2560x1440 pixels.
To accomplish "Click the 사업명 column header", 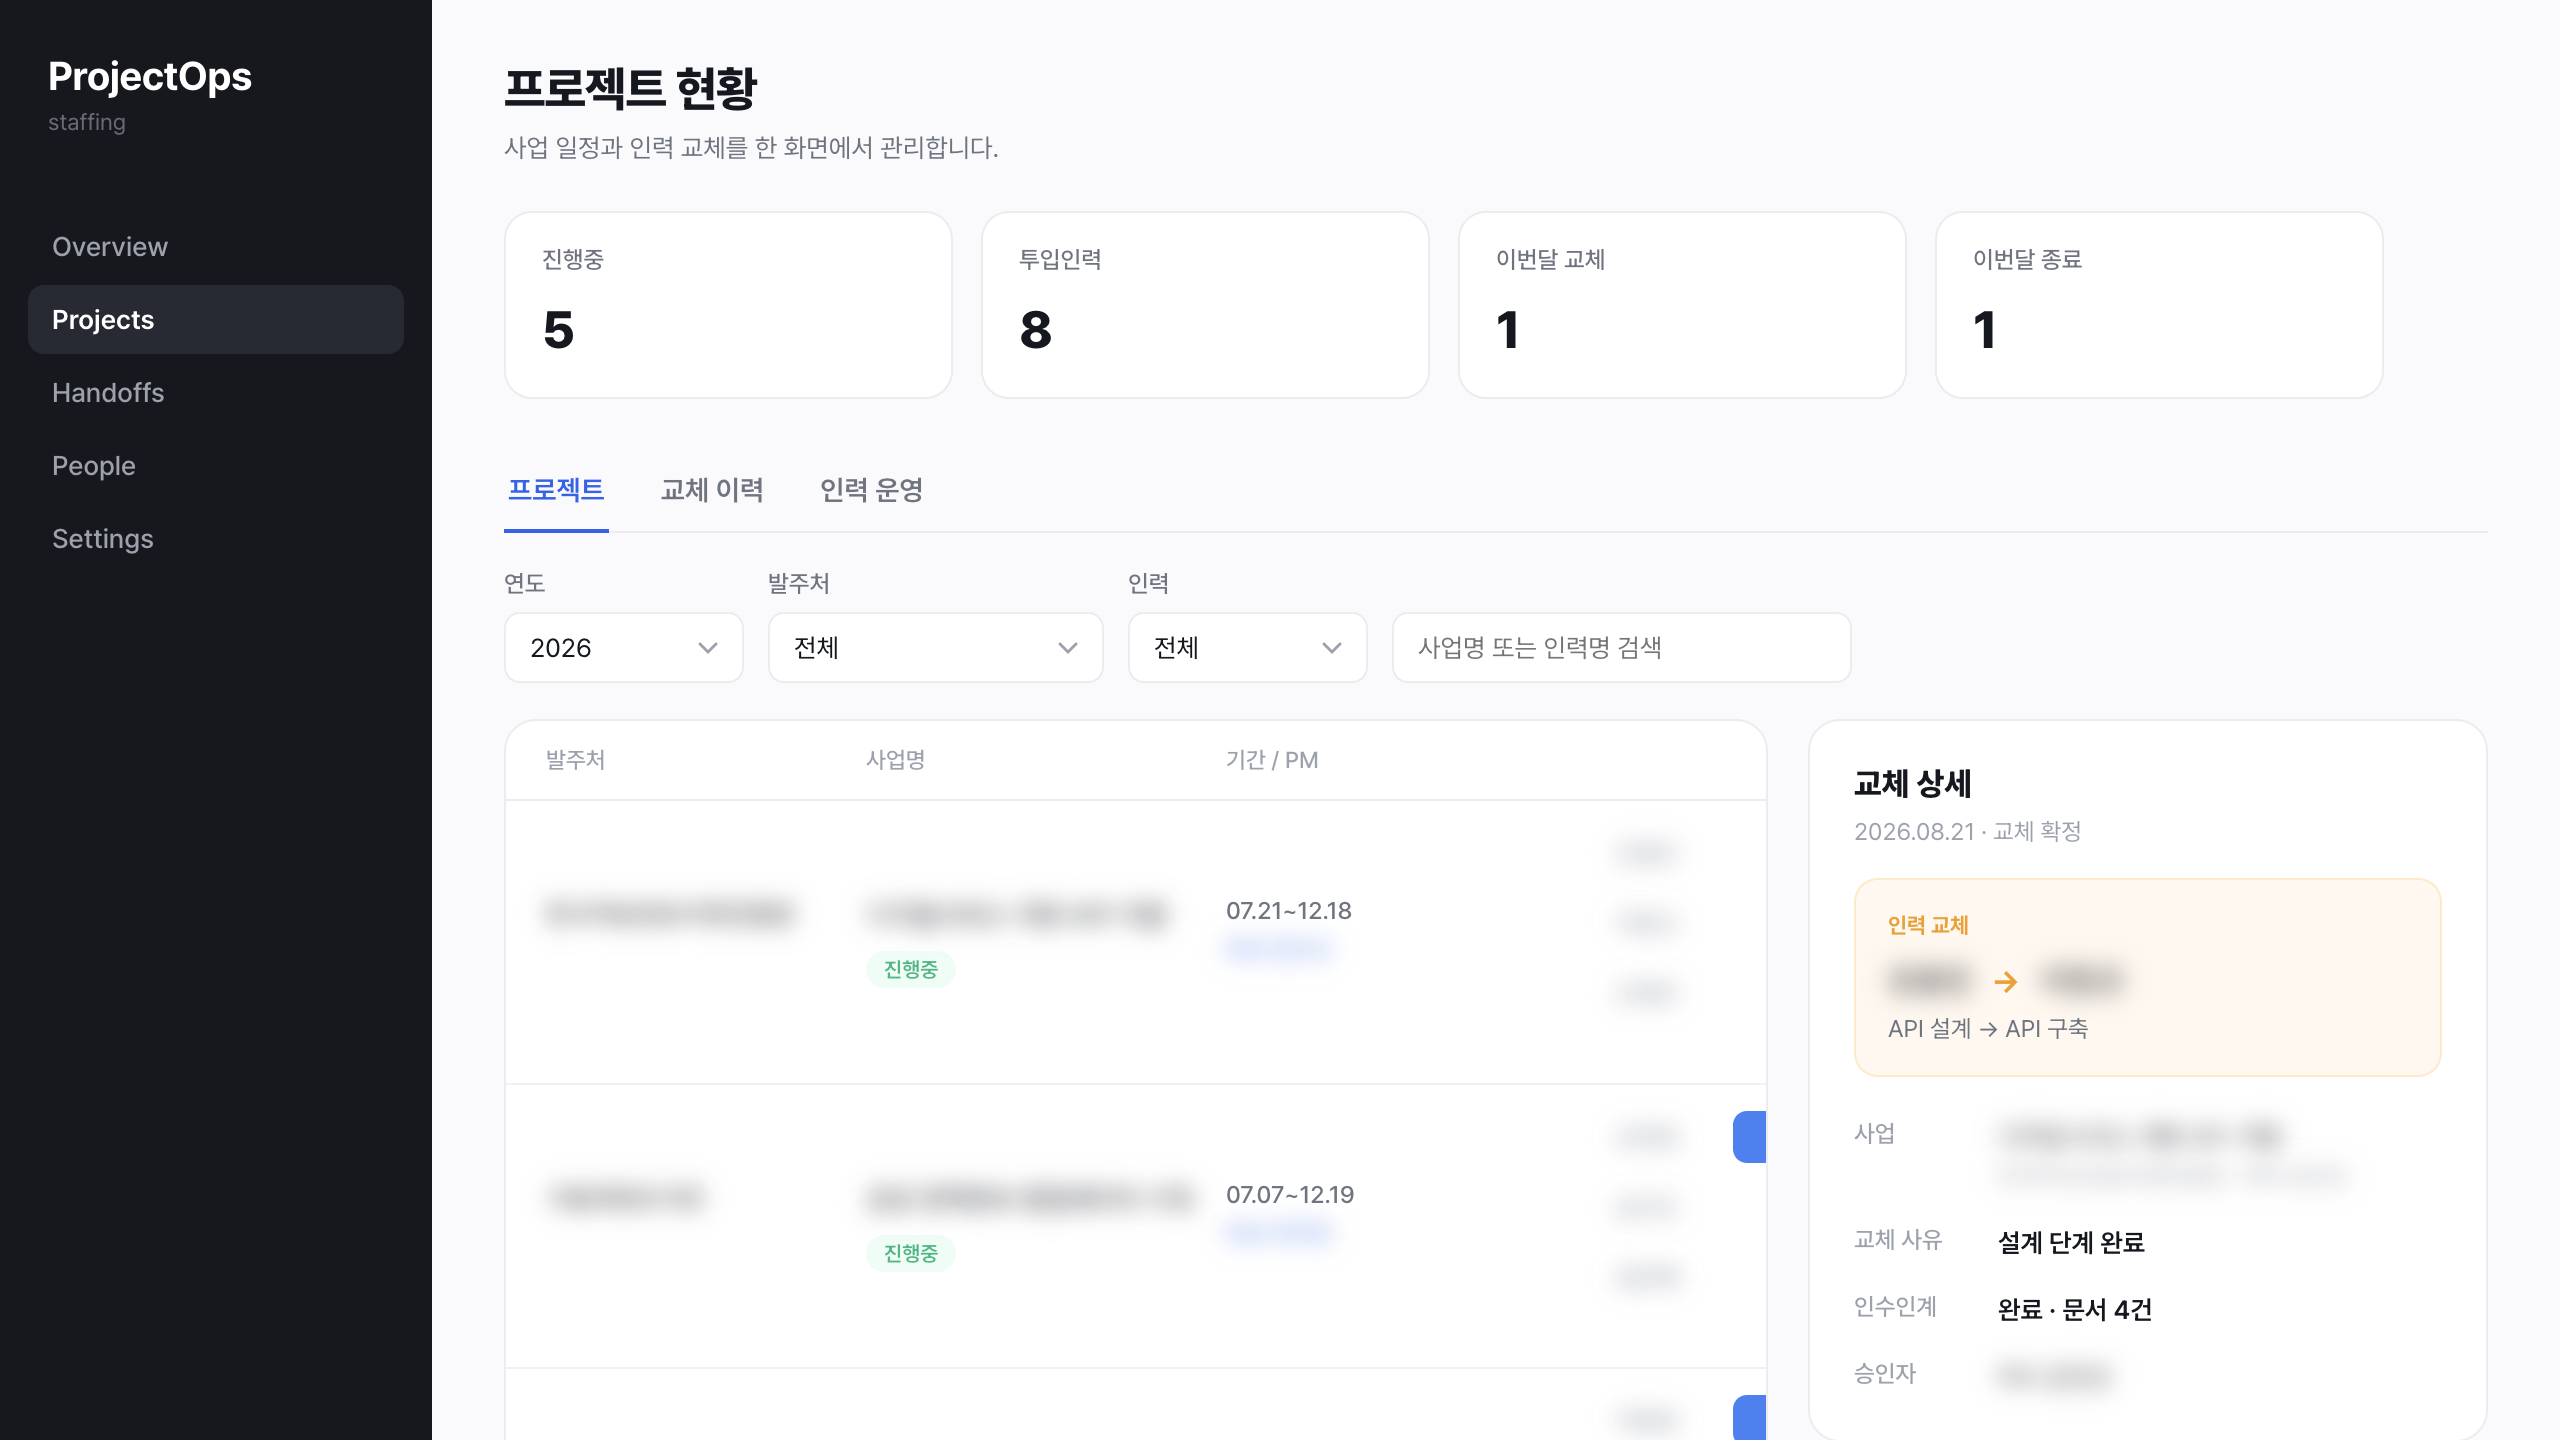I will coord(895,760).
